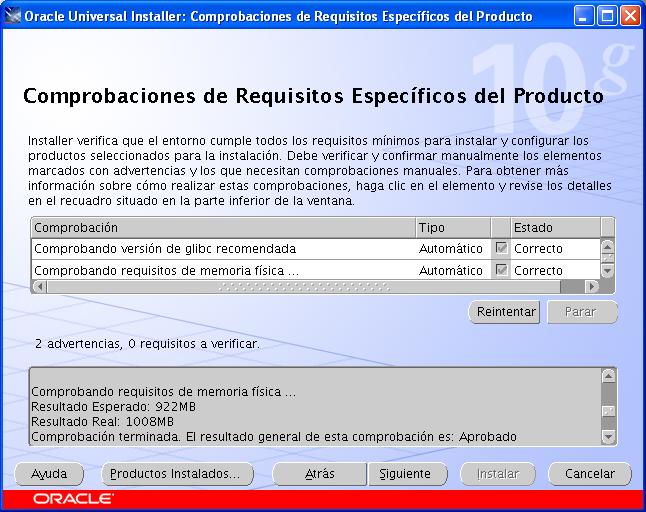Open Ayuda help
The width and height of the screenshot is (646, 512).
point(49,474)
